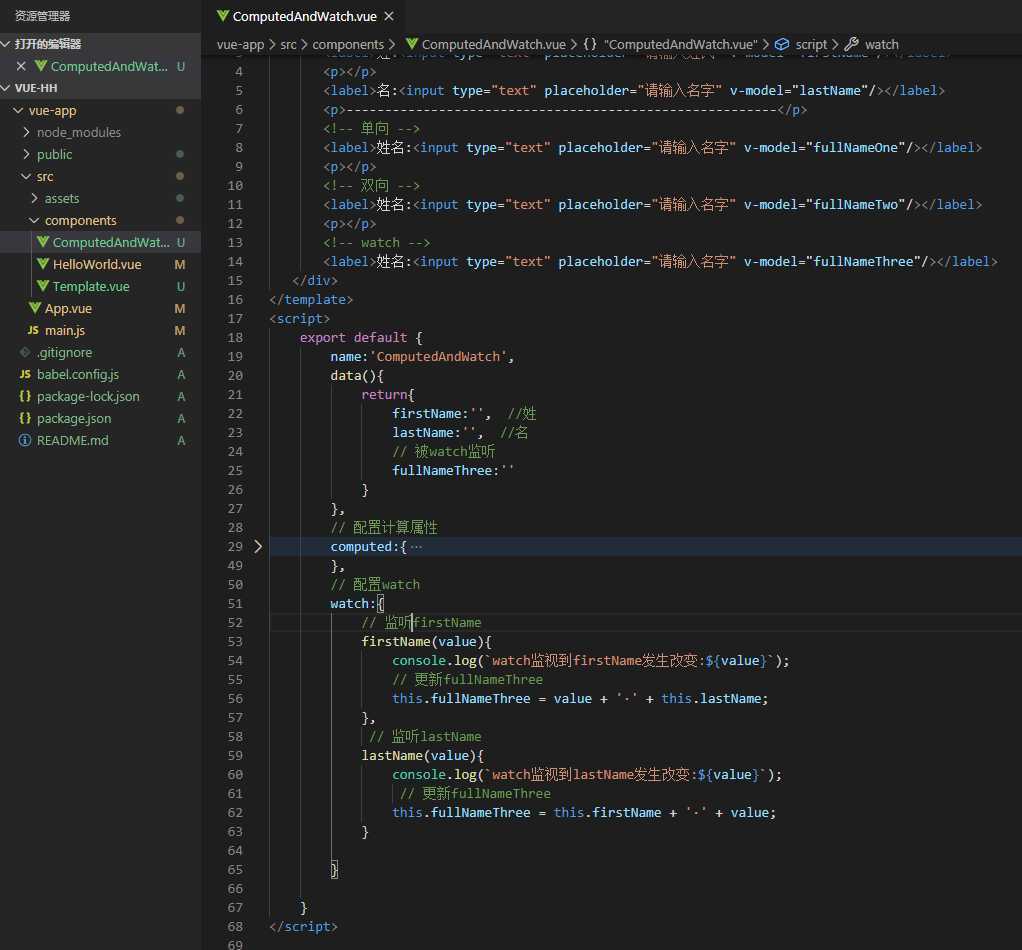The width and height of the screenshot is (1022, 950).
Task: Click cube icon before script breadcrumb
Action: click(x=781, y=44)
